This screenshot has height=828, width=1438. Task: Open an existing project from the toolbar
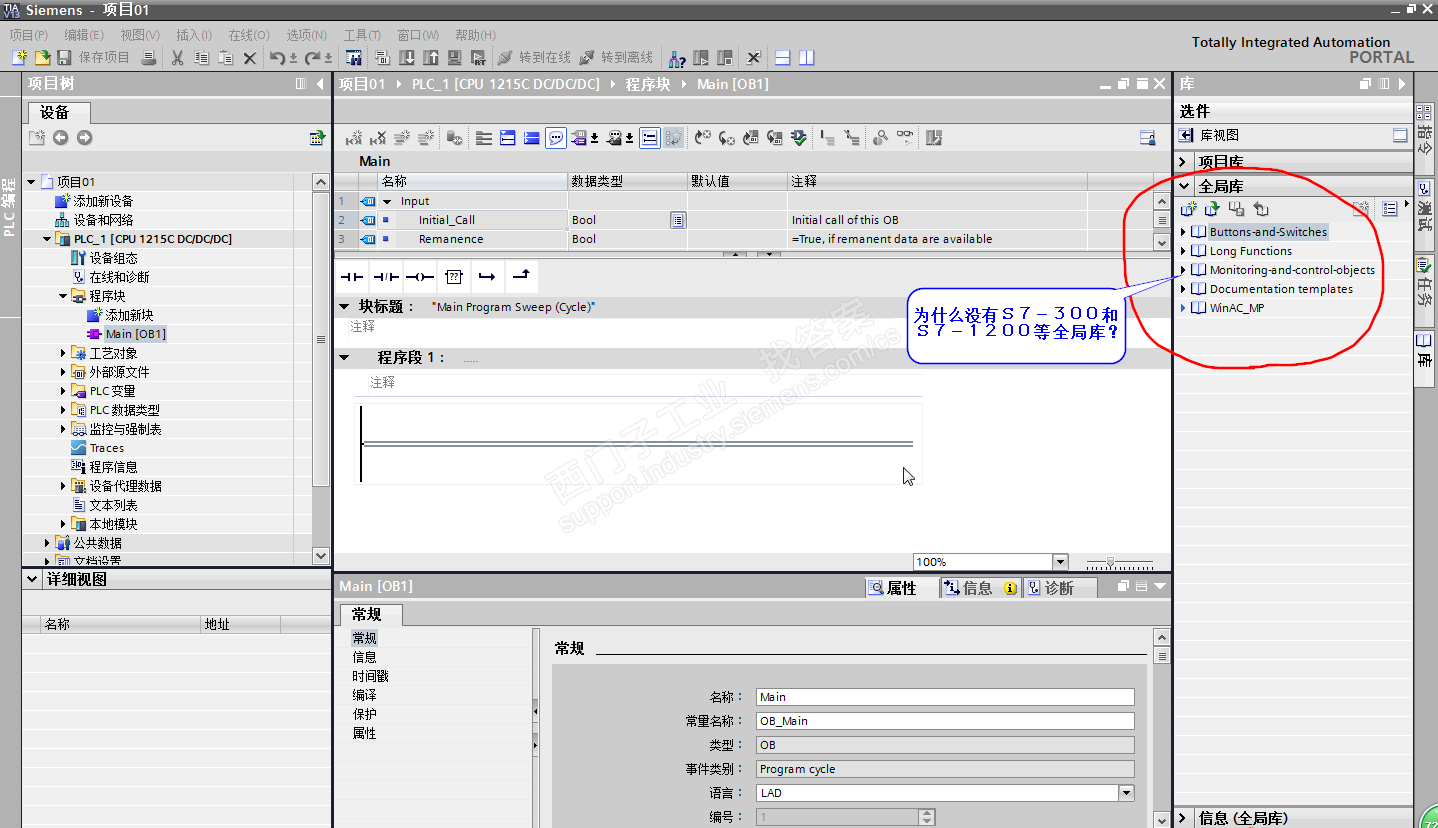(x=42, y=58)
